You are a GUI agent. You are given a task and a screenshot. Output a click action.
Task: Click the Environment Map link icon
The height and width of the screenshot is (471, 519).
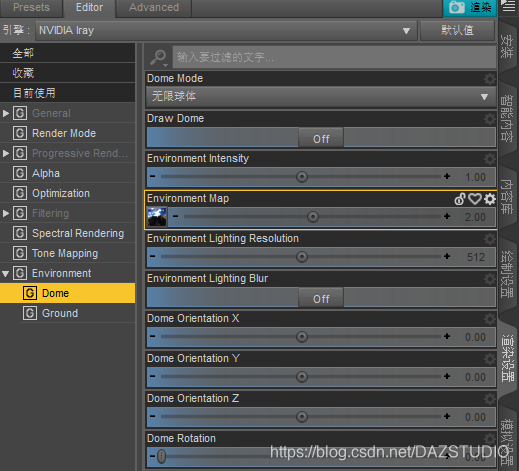(460, 199)
